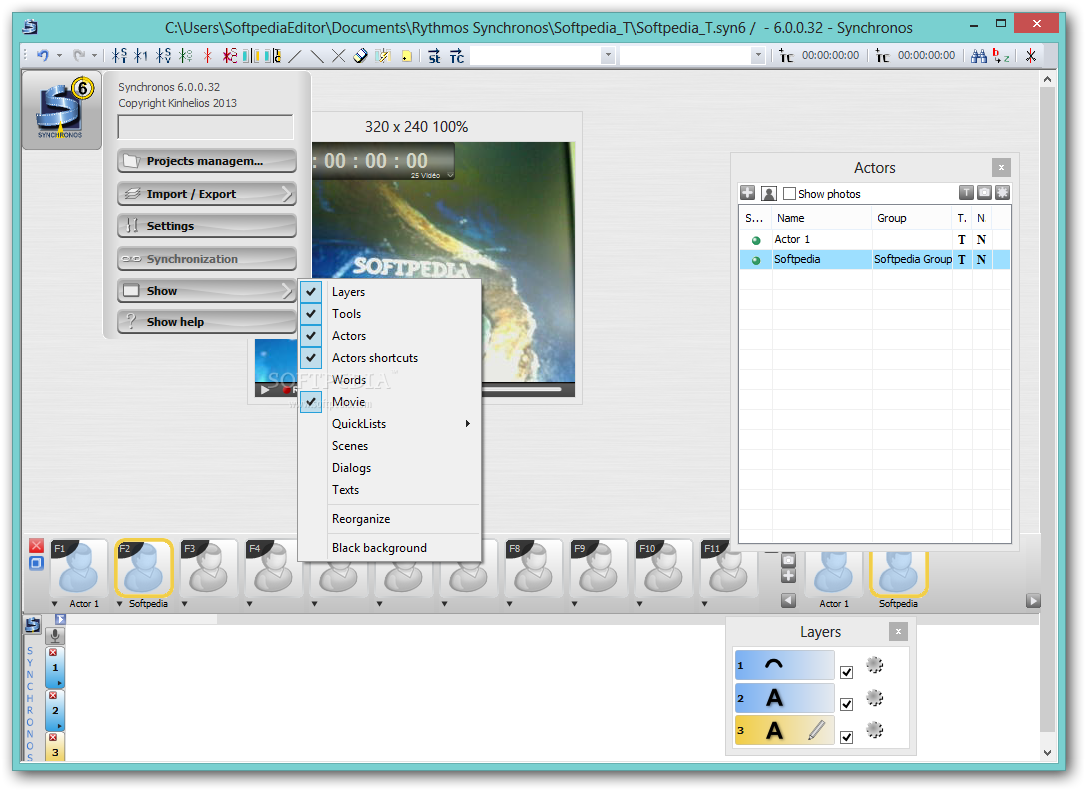Click the T icon at Actors panel top right

click(966, 193)
